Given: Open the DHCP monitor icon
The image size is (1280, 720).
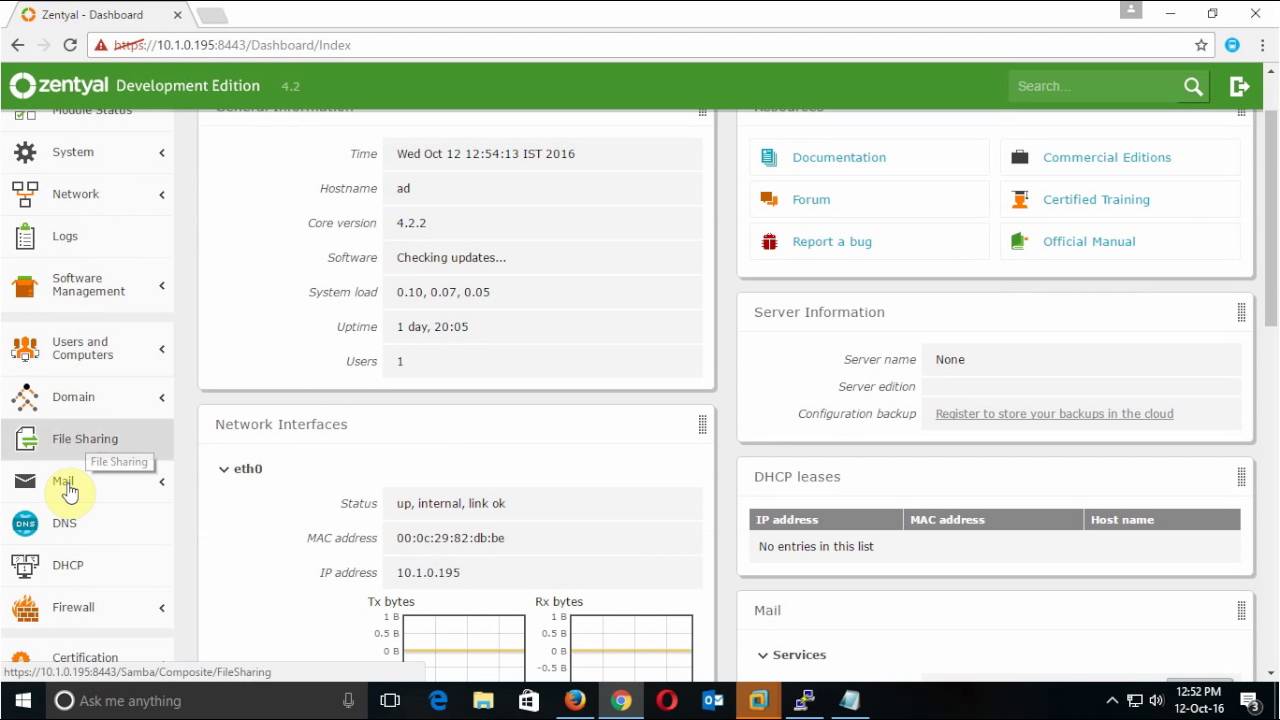Looking at the screenshot, I should 25,565.
